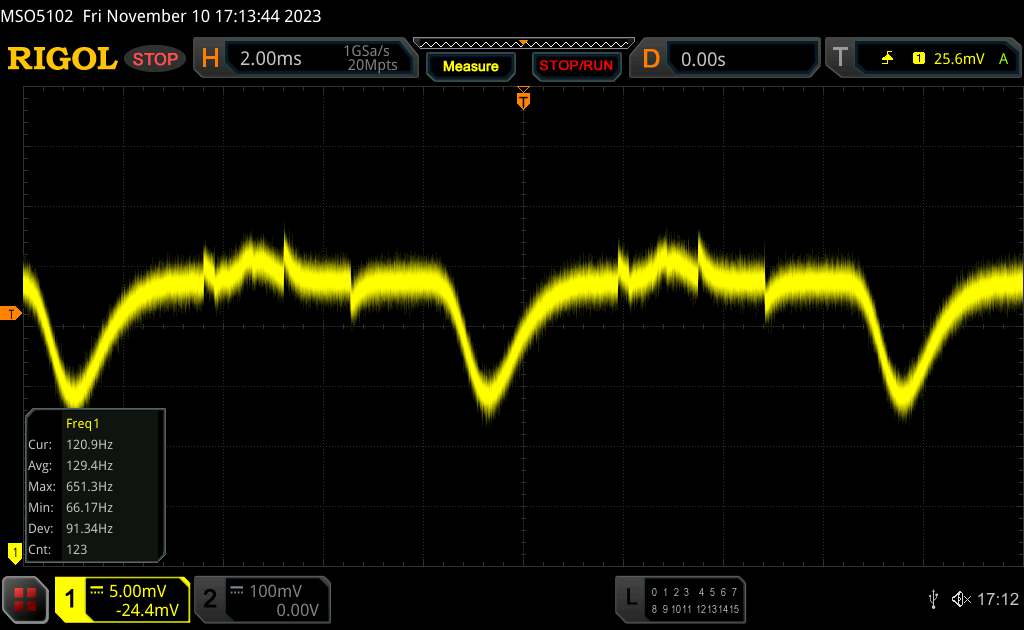The width and height of the screenshot is (1024, 630).
Task: Click the RIGOL logo
Action: point(62,59)
